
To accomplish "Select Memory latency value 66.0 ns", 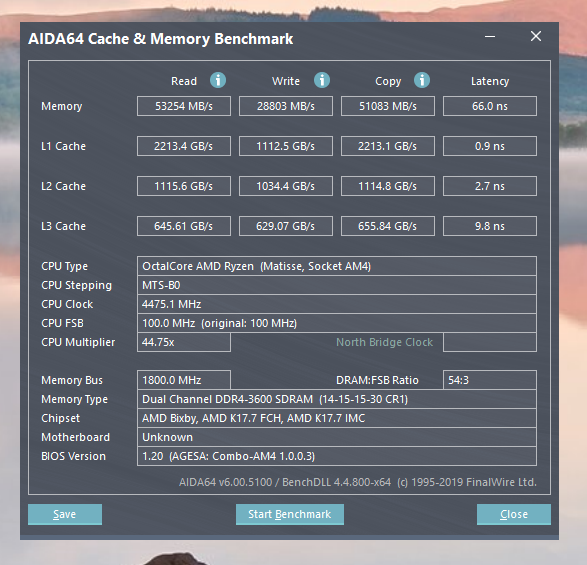I will (x=490, y=106).
